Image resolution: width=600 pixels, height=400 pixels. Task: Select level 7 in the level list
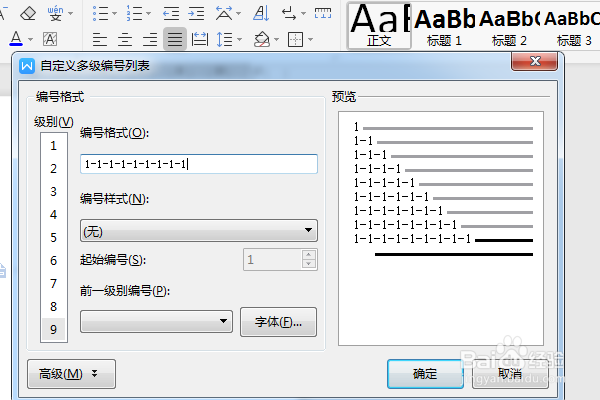(54, 283)
